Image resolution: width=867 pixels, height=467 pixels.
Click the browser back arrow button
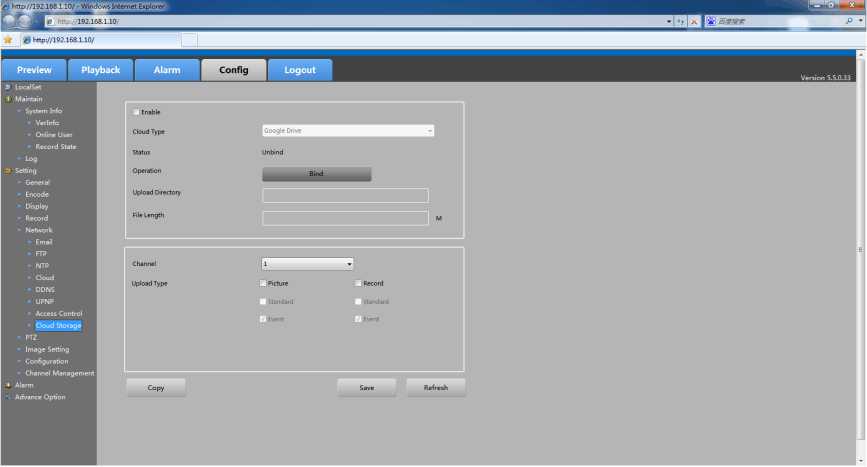tap(10, 21)
